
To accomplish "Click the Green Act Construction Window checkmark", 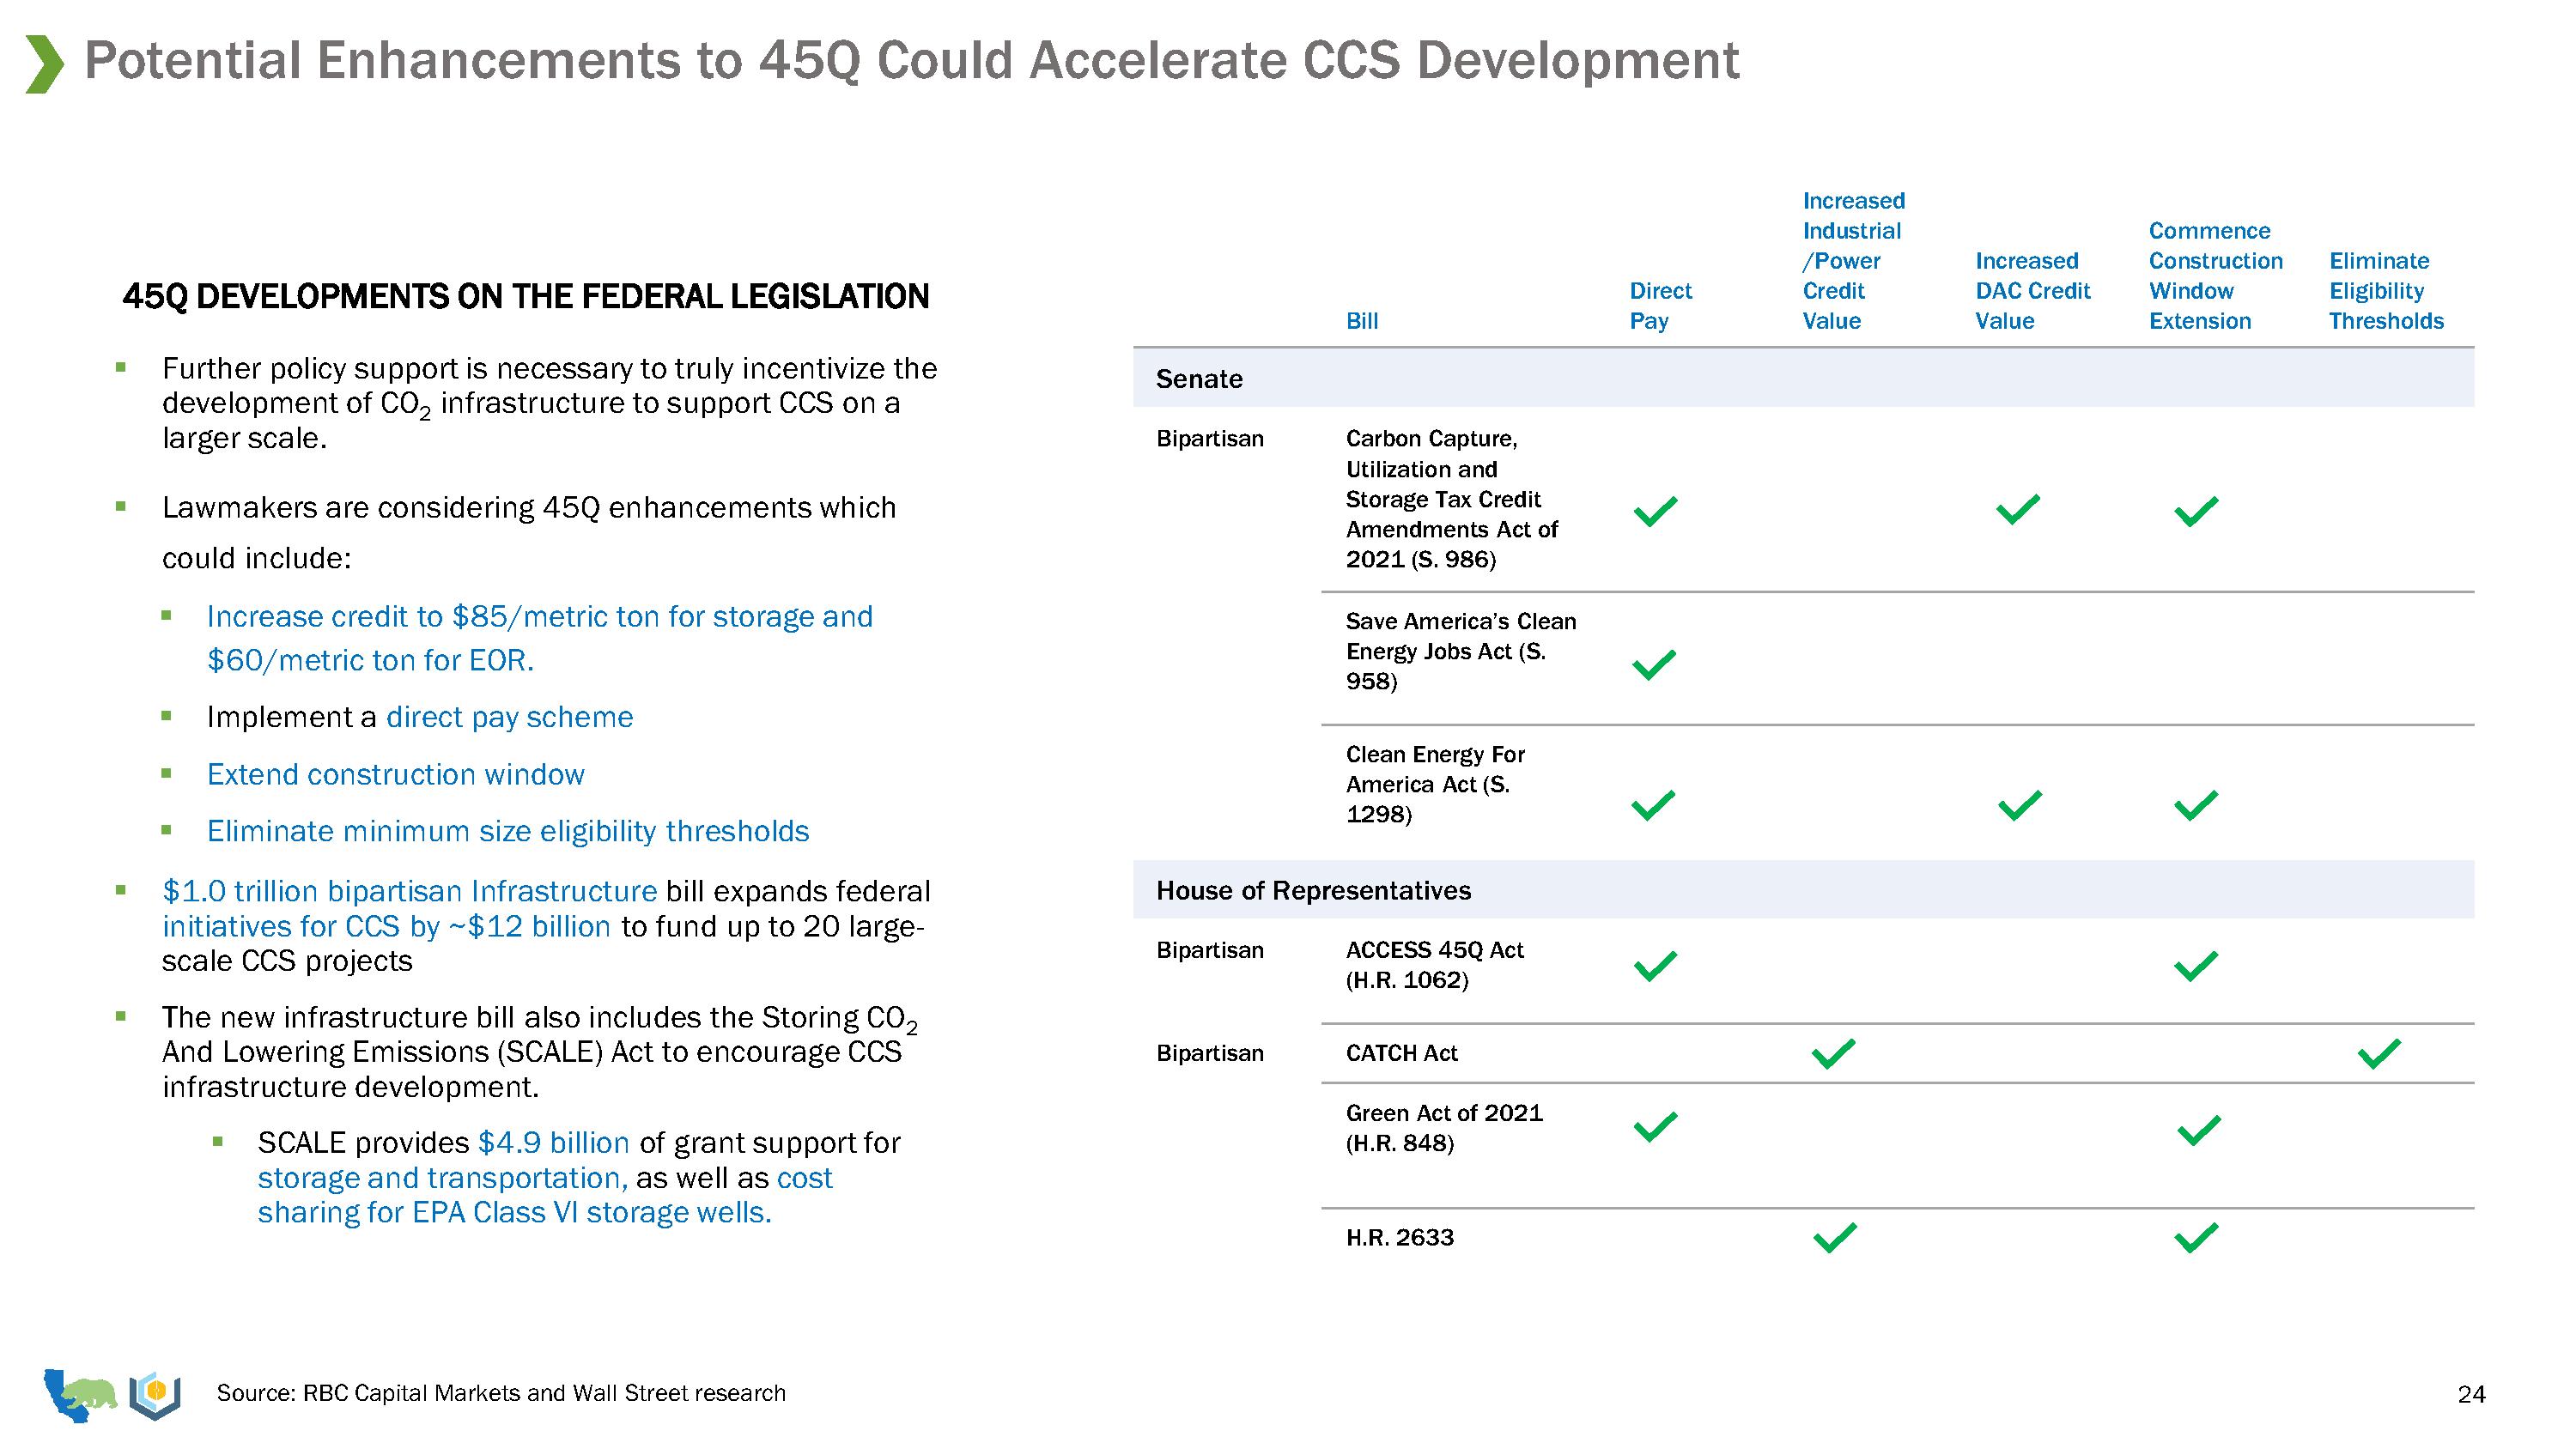I will [2199, 1130].
